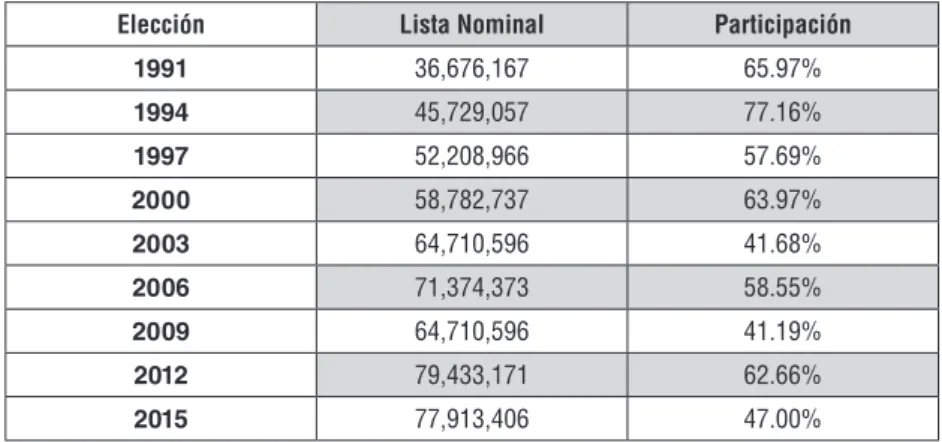Click the Lista Nominal column header

[472, 24]
